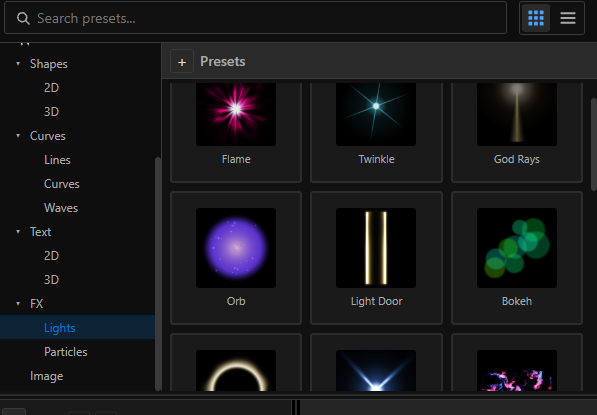The width and height of the screenshot is (597, 415).
Task: Click the presets grid scrollbar
Action: coord(594,144)
